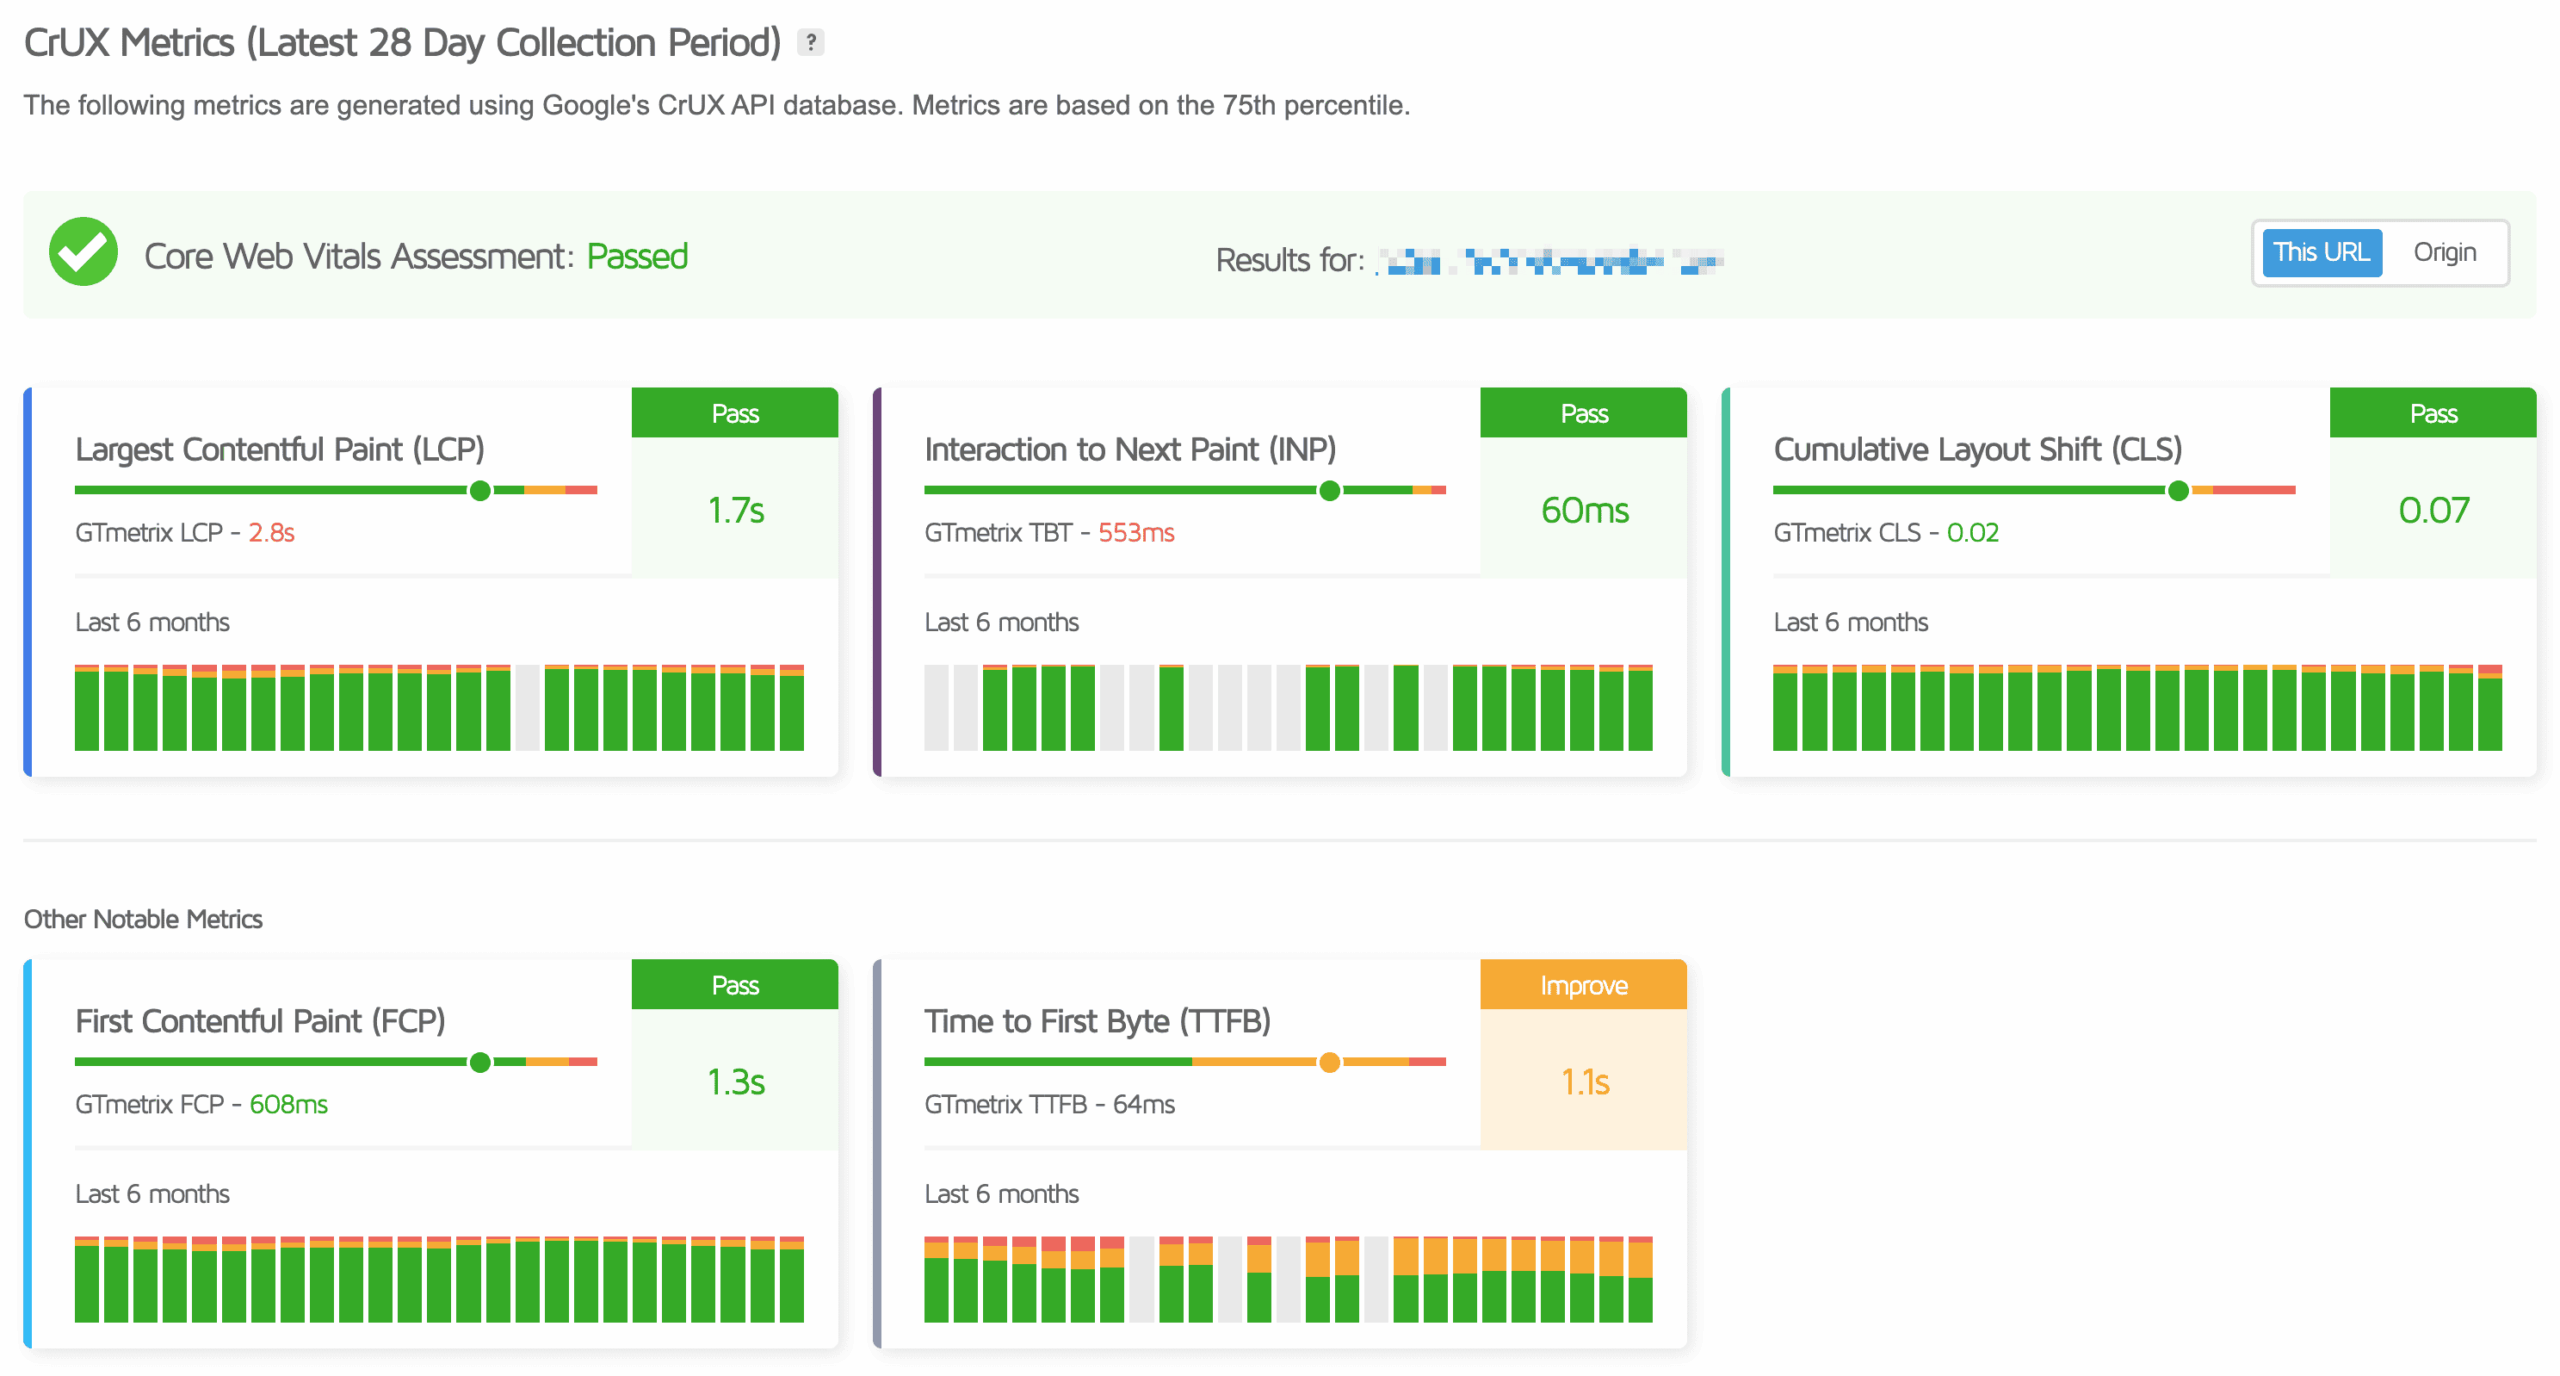
Task: Expand the Time to First Byte card
Action: pos(1098,1021)
